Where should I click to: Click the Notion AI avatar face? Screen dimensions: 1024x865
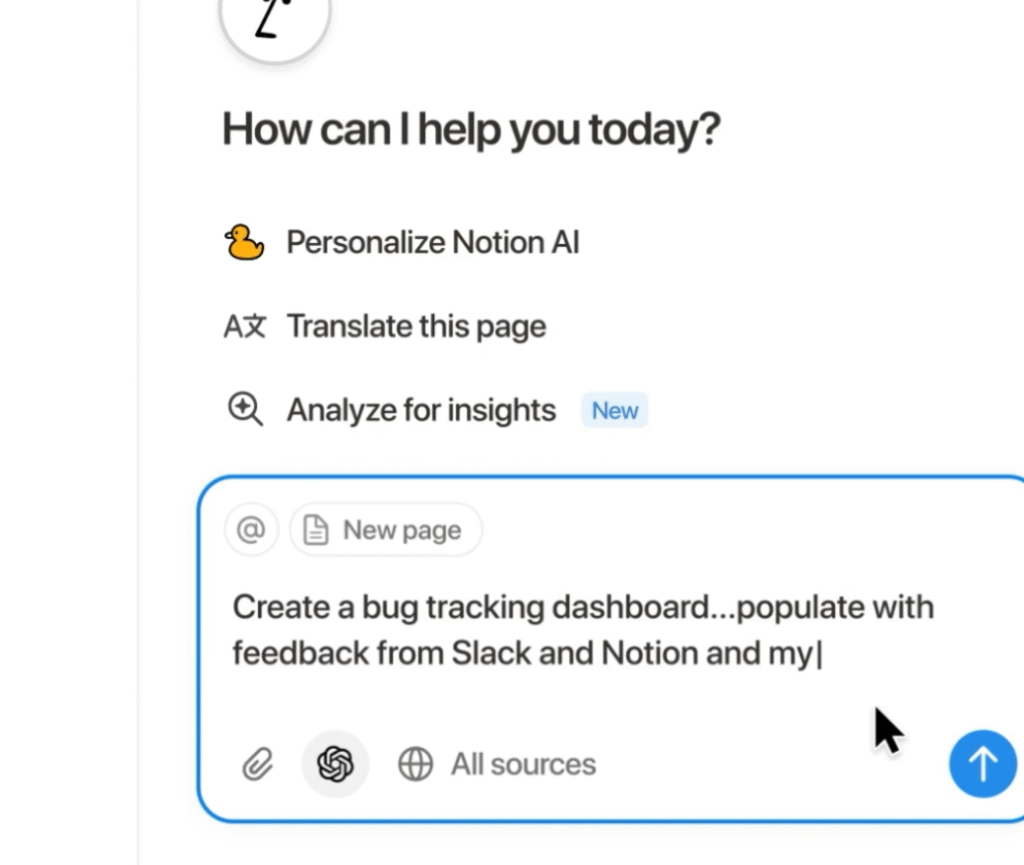click(x=275, y=20)
